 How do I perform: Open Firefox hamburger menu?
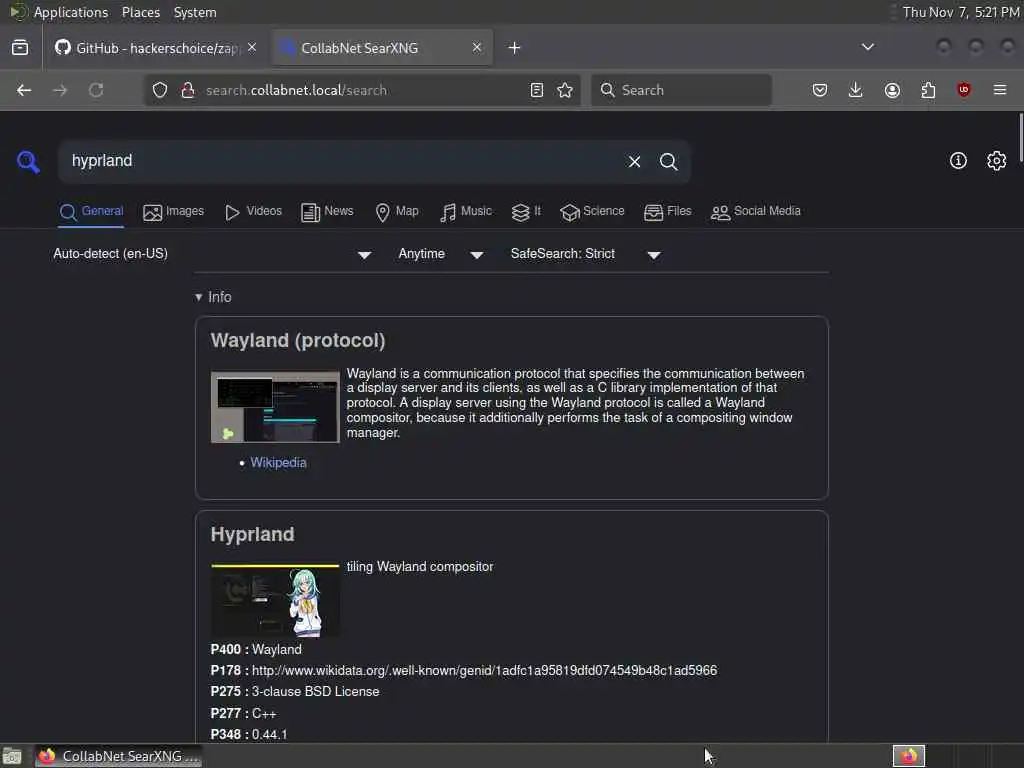tap(1000, 90)
